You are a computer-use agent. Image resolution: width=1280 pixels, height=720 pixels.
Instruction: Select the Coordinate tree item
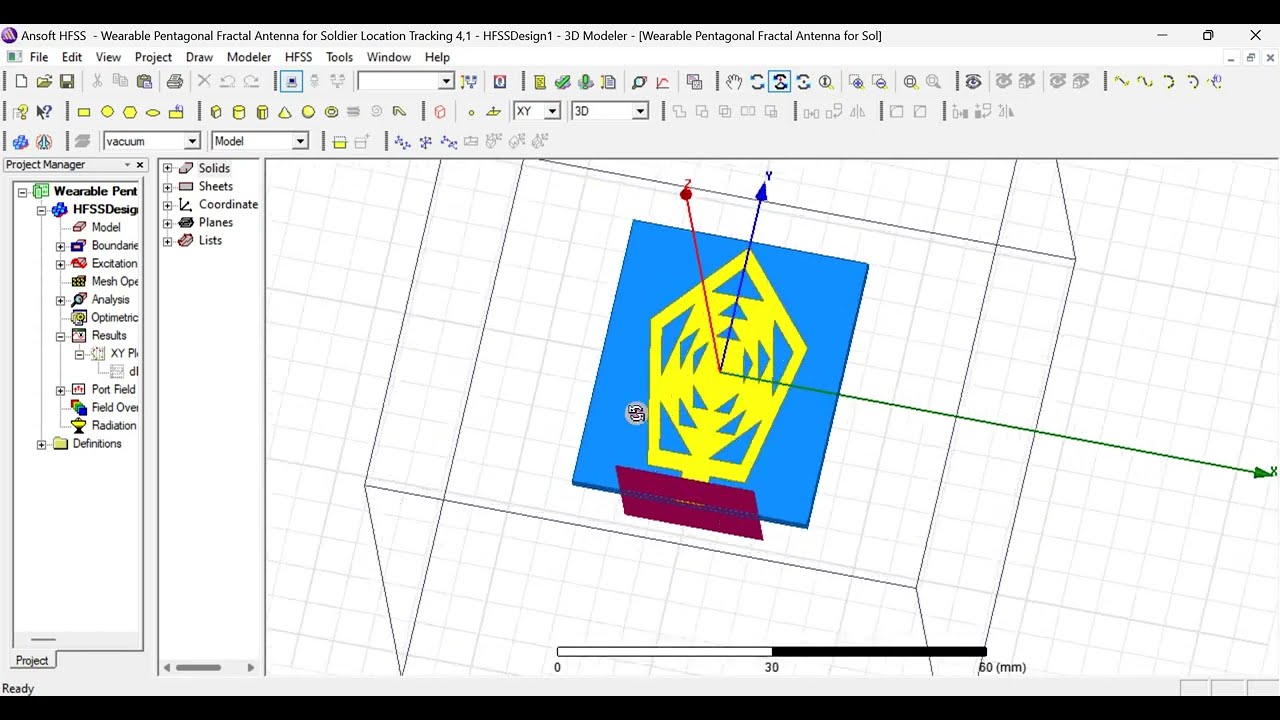[228, 204]
